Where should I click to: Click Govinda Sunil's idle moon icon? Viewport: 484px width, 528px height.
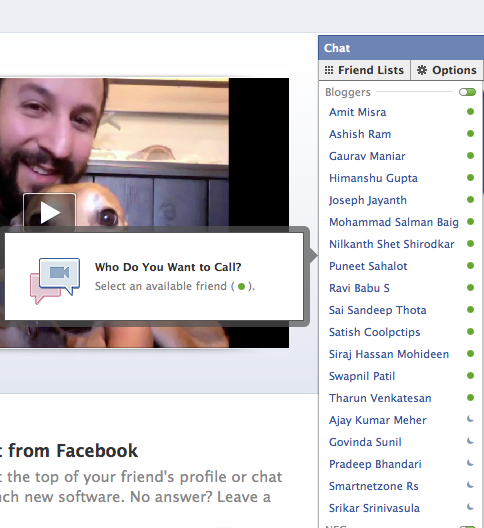(471, 441)
